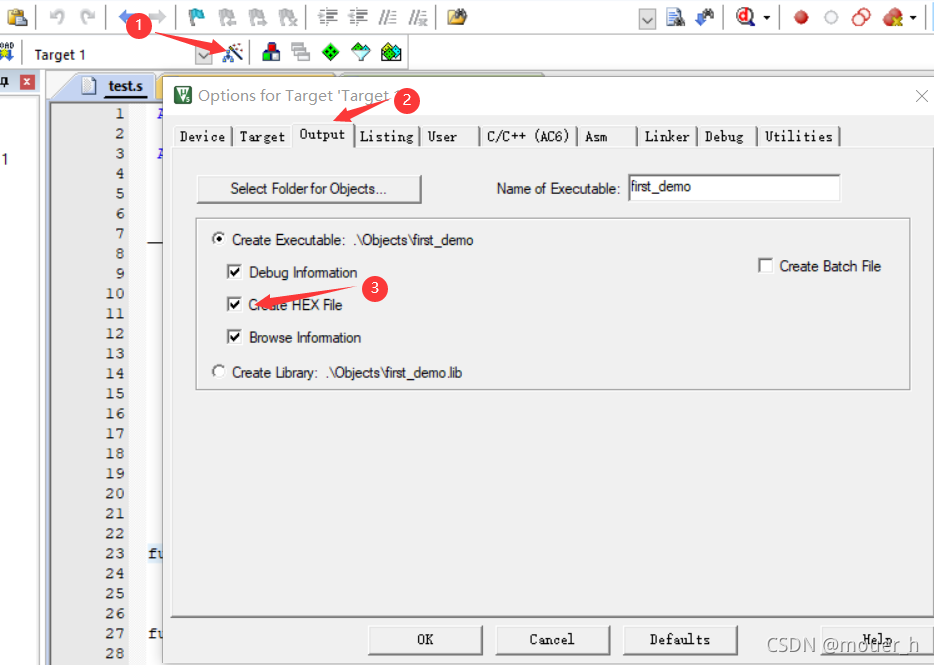Click line number 17 in the editor
This screenshot has height=665, width=934.
click(115, 433)
